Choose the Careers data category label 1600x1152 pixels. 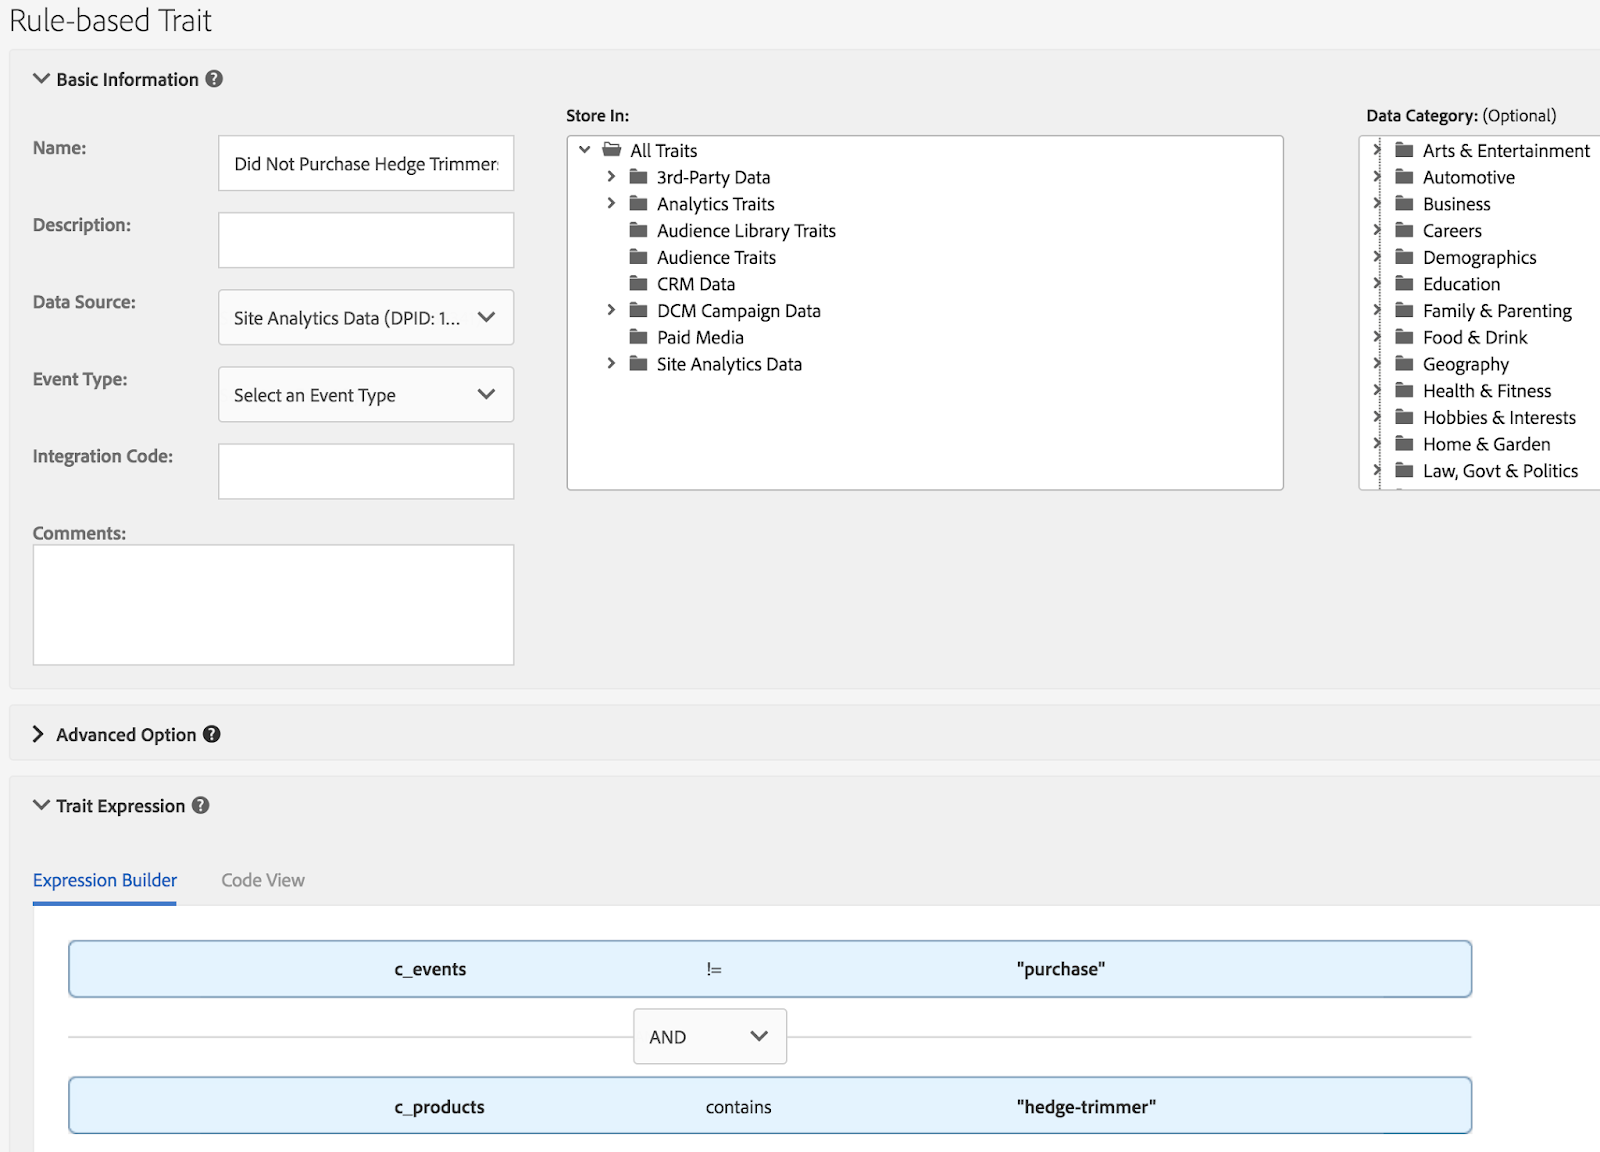tap(1452, 231)
